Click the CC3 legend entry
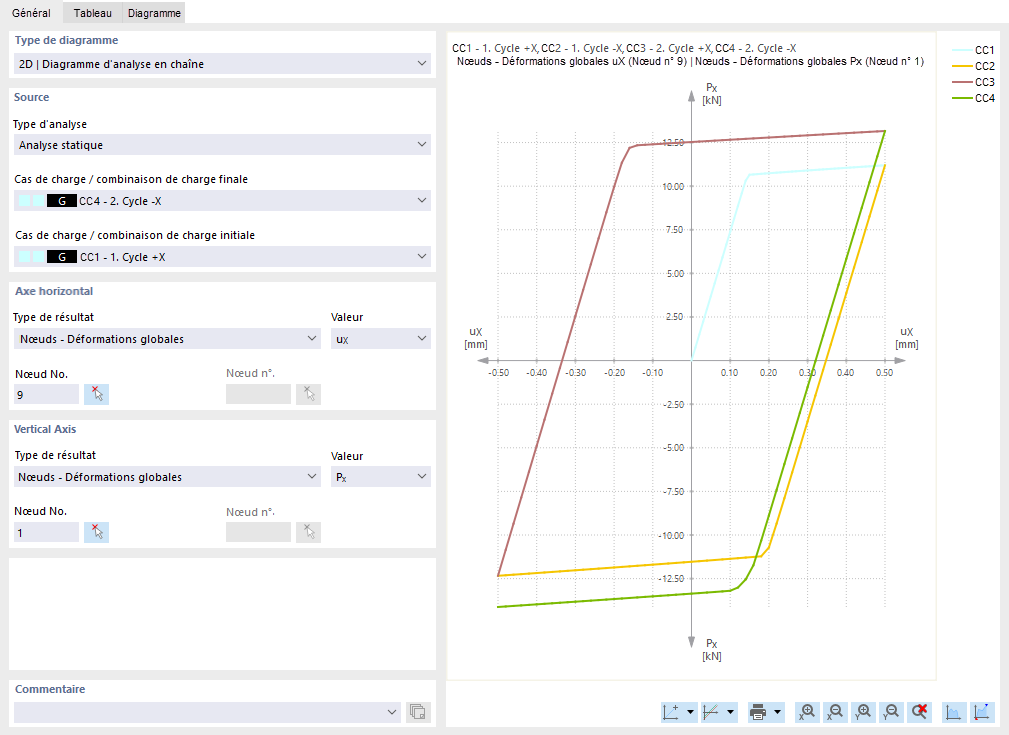The width and height of the screenshot is (1009, 735). coord(974,82)
